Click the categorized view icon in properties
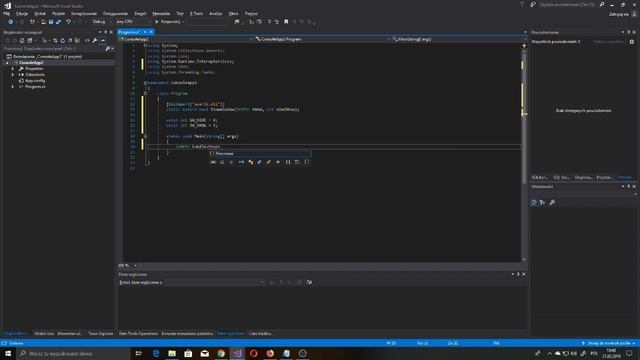640x360 pixels. point(534,202)
